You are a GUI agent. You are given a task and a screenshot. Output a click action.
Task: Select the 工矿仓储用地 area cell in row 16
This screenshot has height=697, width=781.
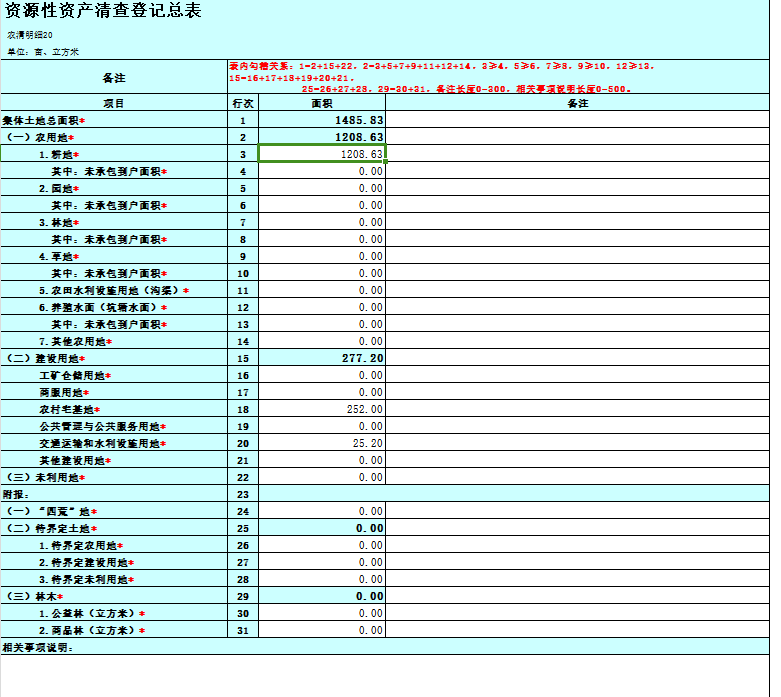click(x=322, y=375)
